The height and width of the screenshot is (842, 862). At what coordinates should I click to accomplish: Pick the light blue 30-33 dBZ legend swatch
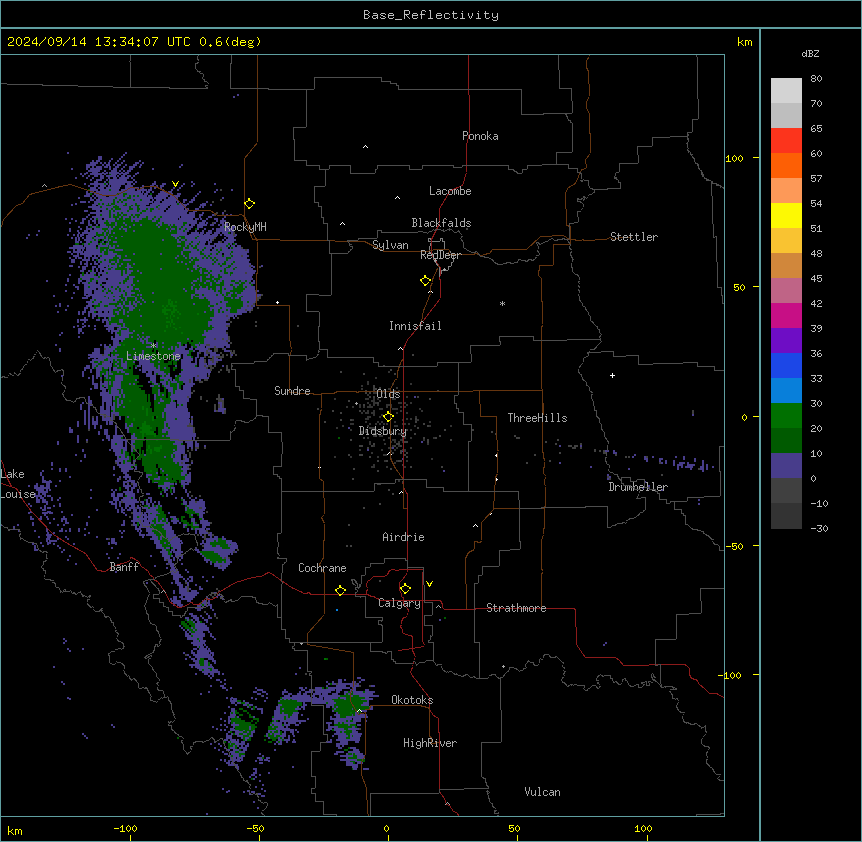[786, 391]
